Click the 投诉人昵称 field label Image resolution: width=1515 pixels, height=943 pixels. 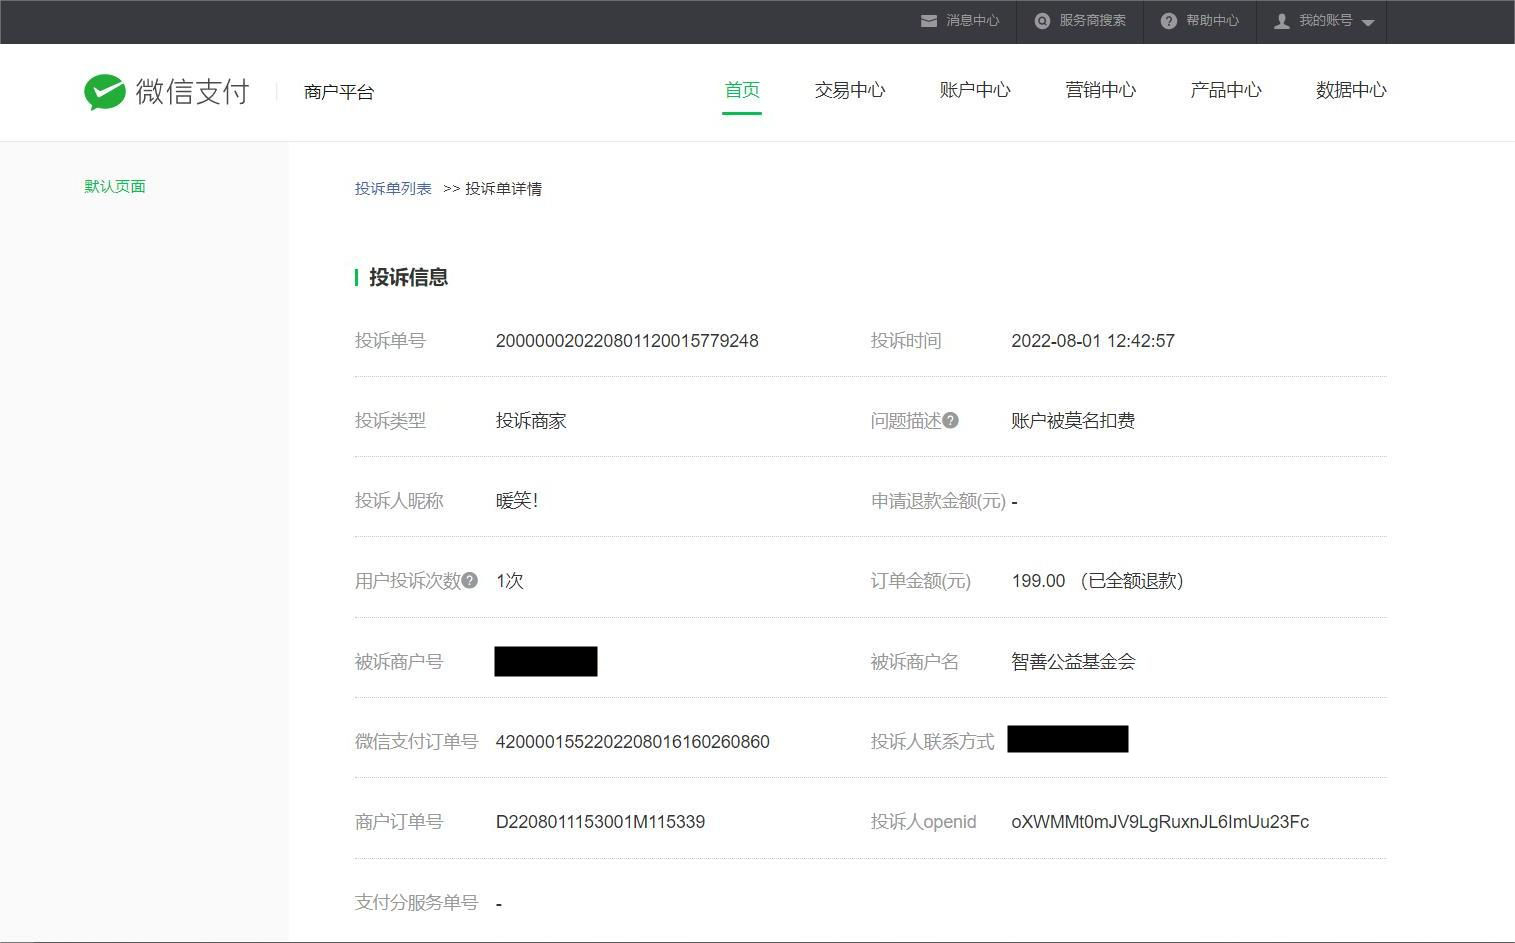(x=399, y=501)
